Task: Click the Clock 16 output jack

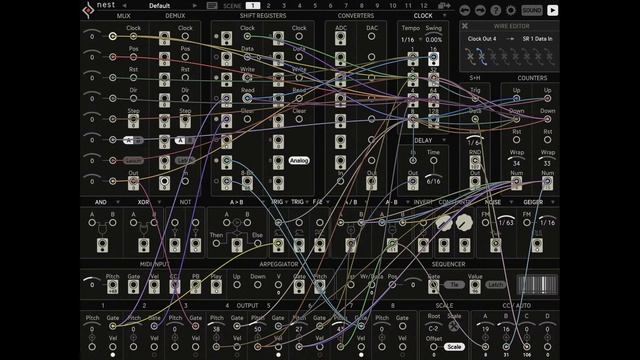Action: pyautogui.click(x=433, y=58)
